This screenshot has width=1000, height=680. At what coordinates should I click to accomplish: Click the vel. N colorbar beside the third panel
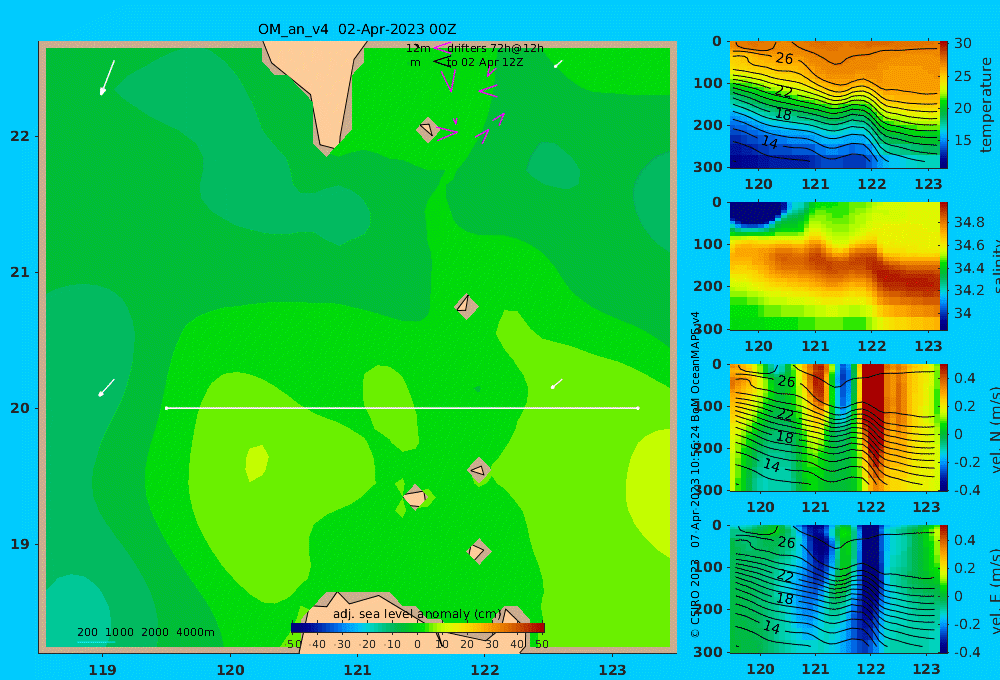pyautogui.click(x=943, y=427)
